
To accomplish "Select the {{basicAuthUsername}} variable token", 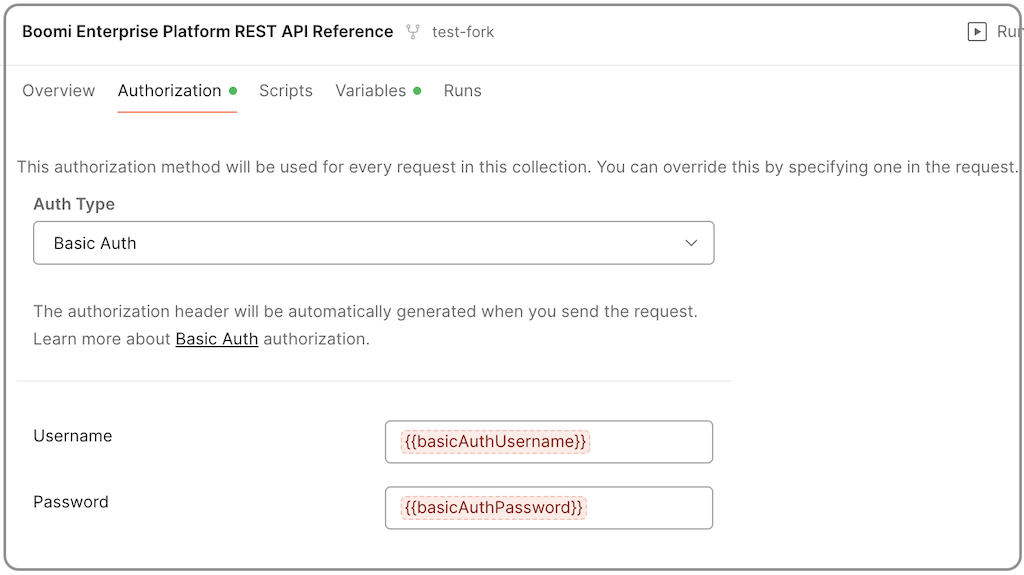I will (x=495, y=442).
